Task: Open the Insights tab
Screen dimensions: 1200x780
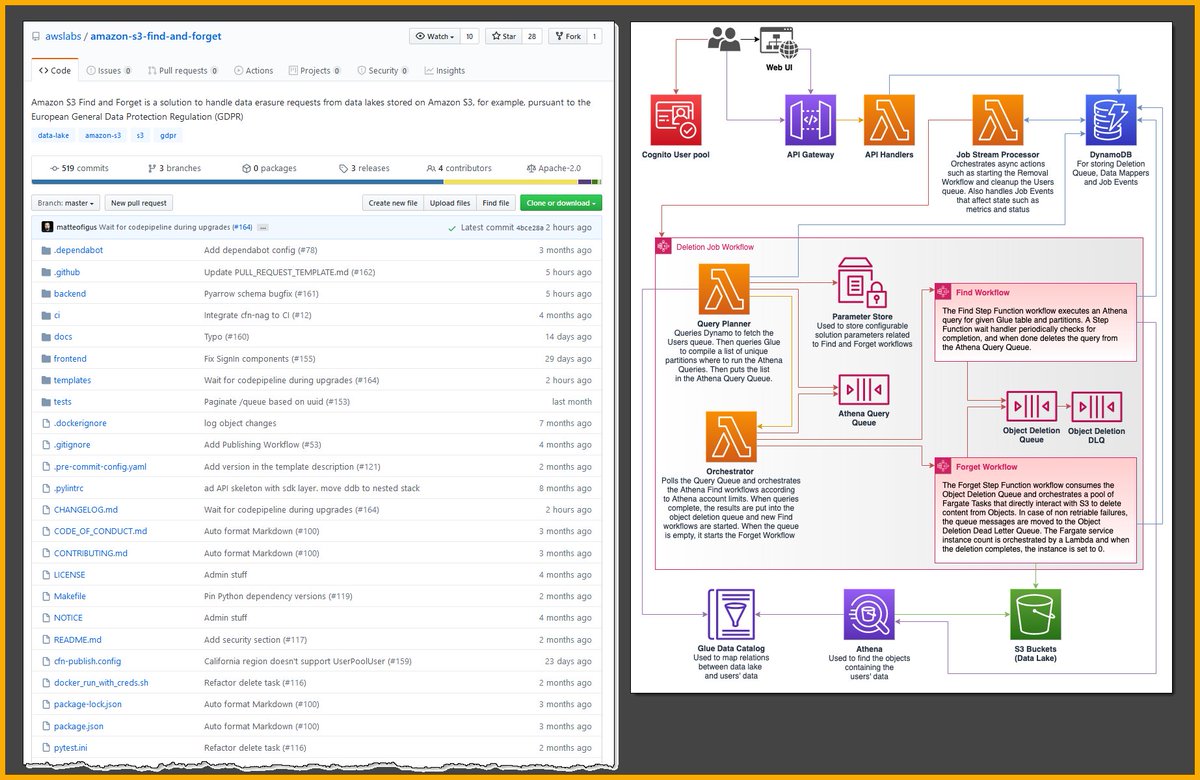Action: pyautogui.click(x=445, y=71)
